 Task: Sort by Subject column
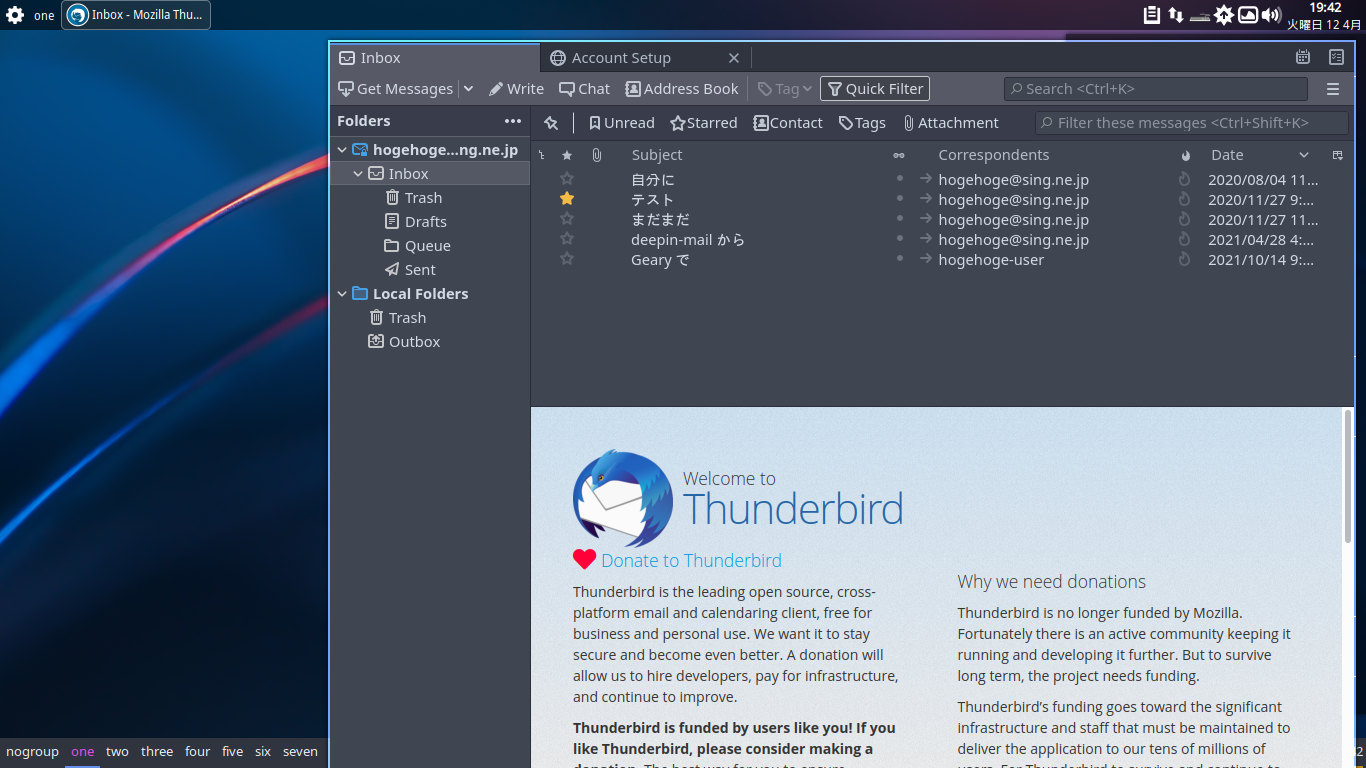click(657, 155)
